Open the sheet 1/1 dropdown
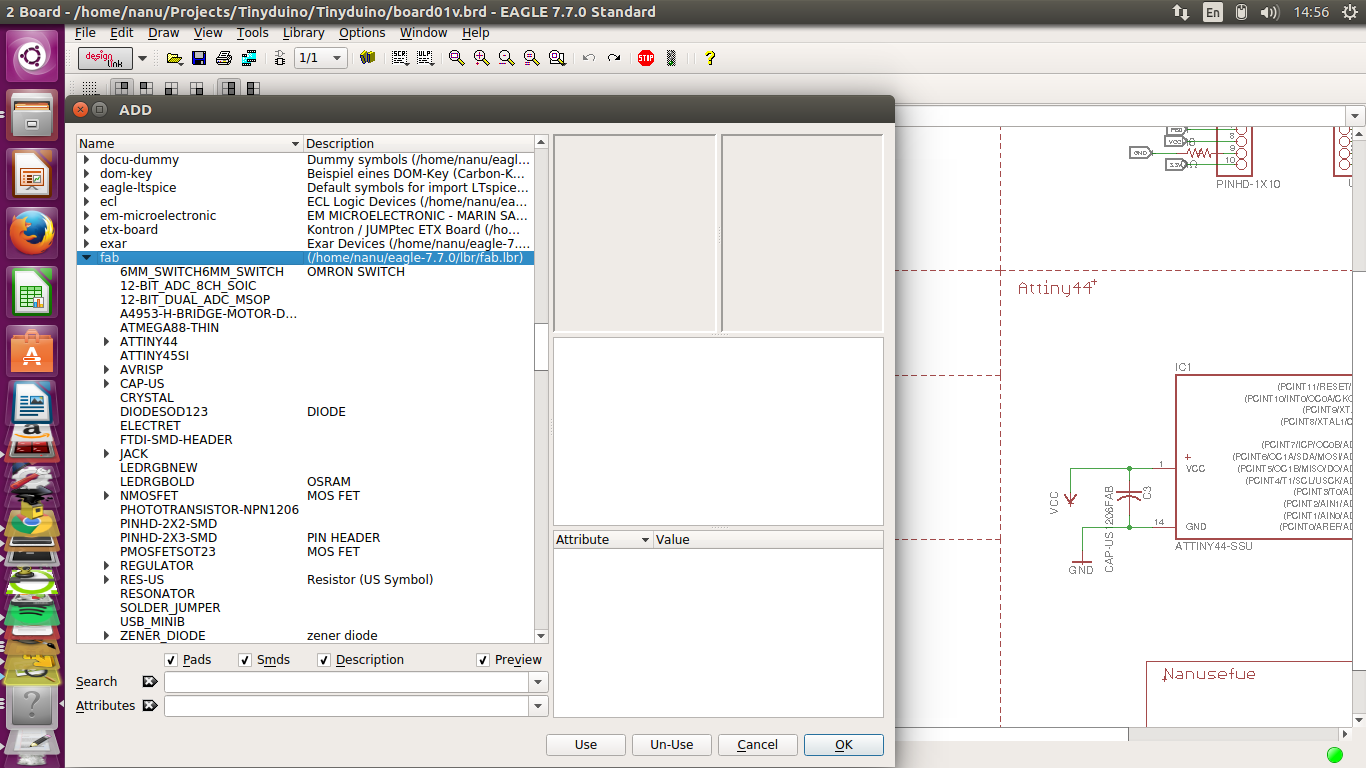Image resolution: width=1366 pixels, height=768 pixels. point(336,58)
